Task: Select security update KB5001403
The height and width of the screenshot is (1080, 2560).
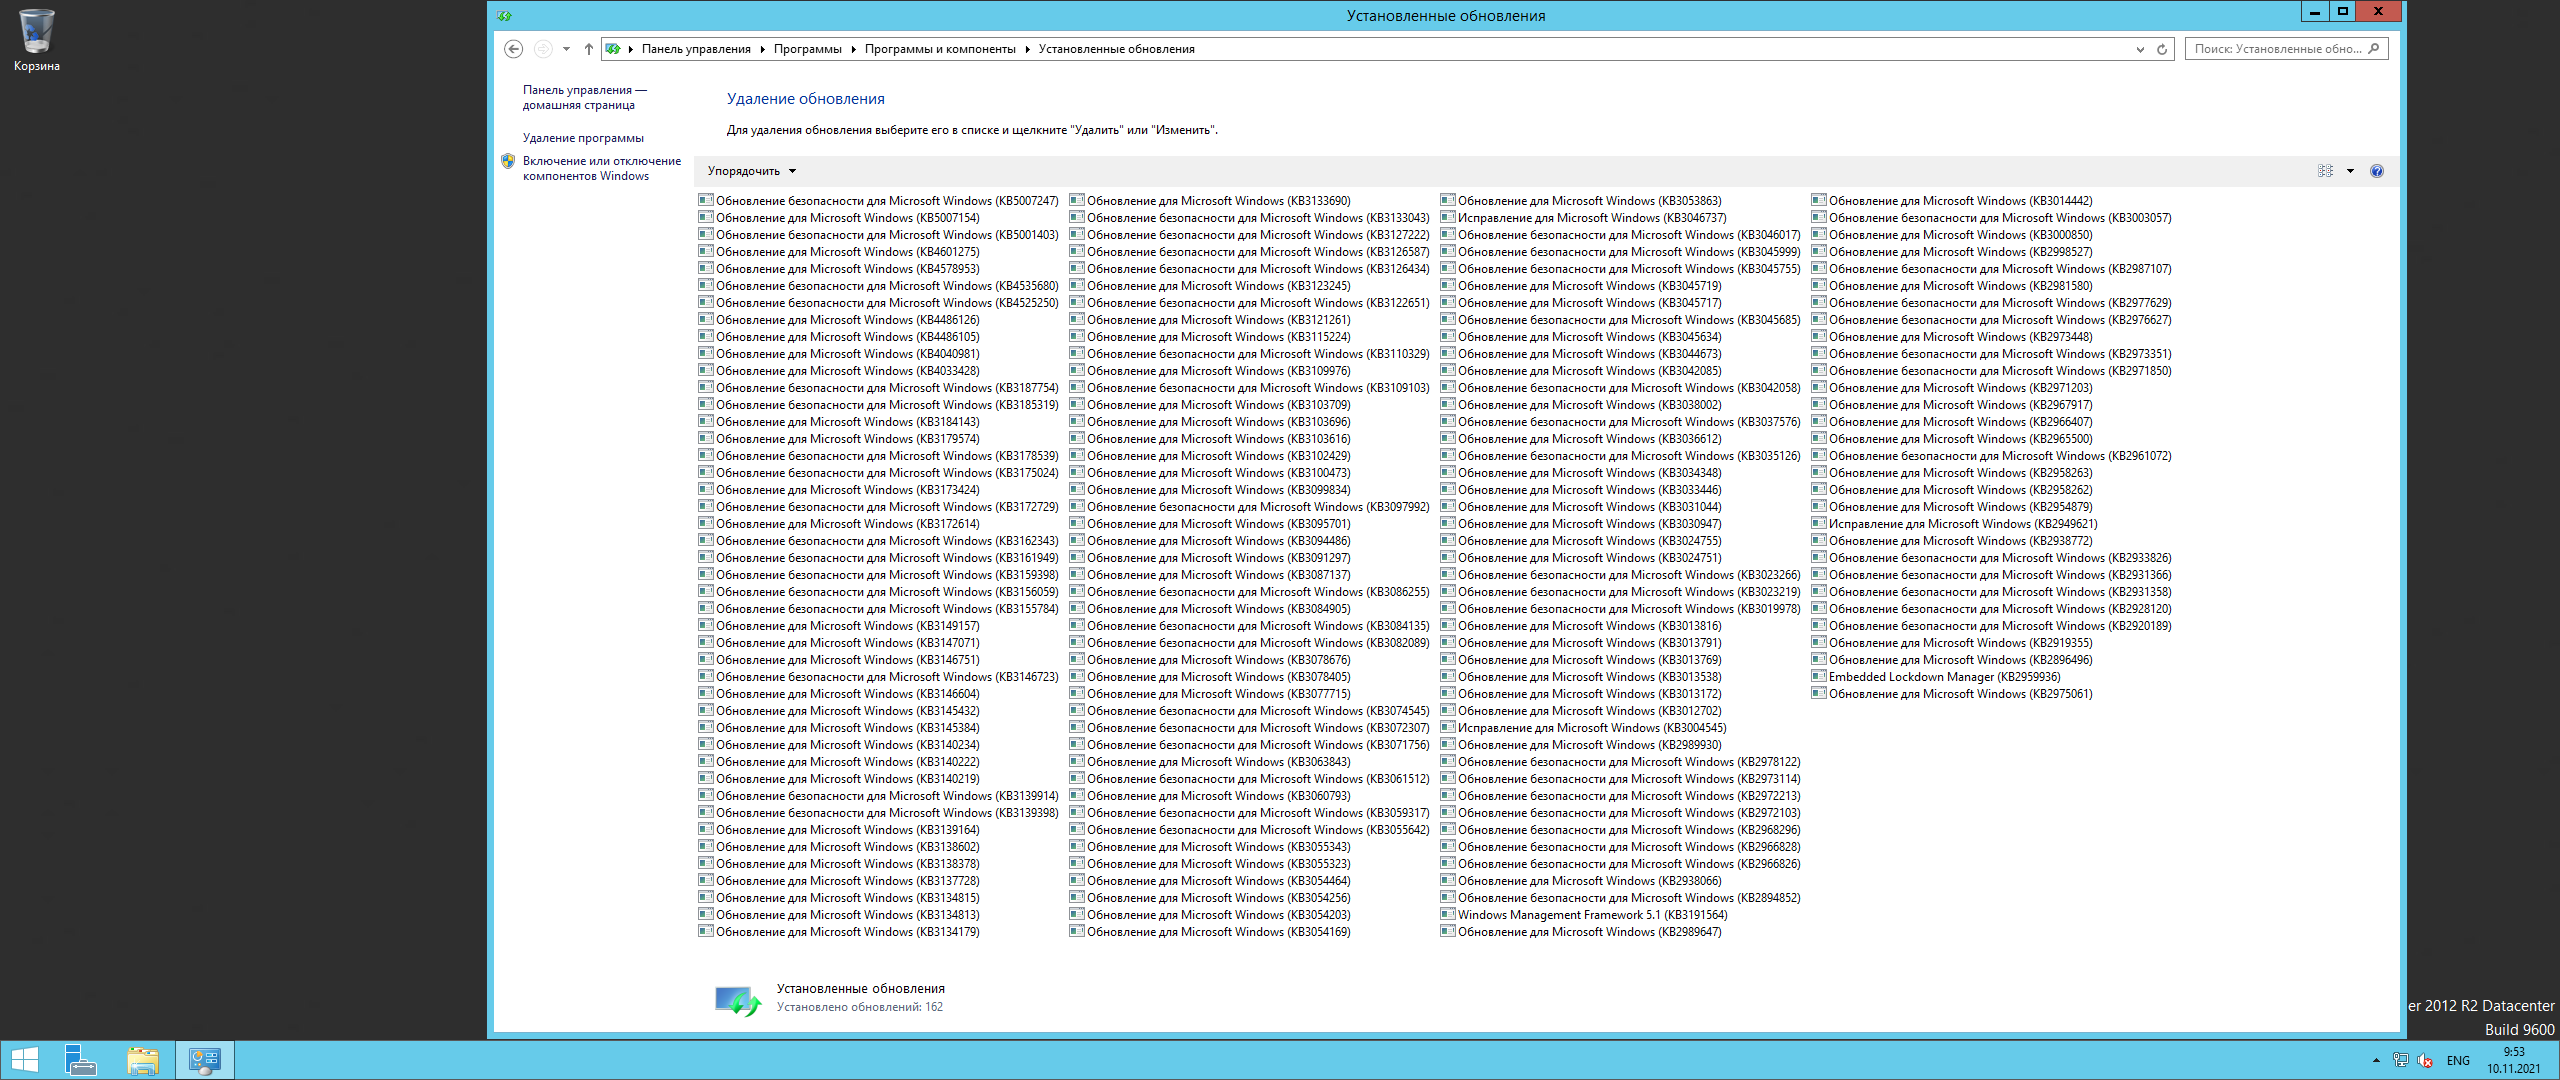Action: coord(878,235)
